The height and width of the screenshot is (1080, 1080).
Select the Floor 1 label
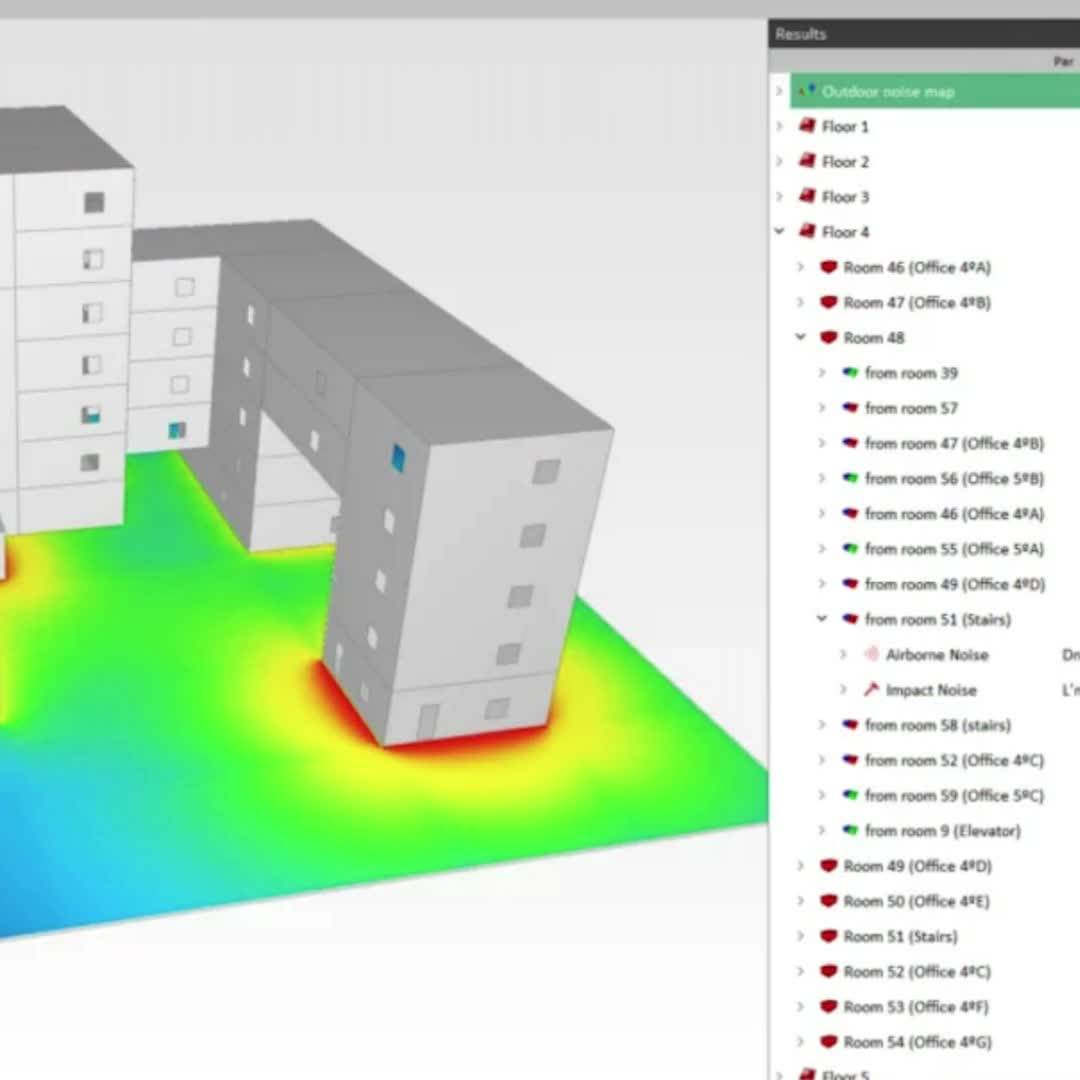(x=845, y=127)
